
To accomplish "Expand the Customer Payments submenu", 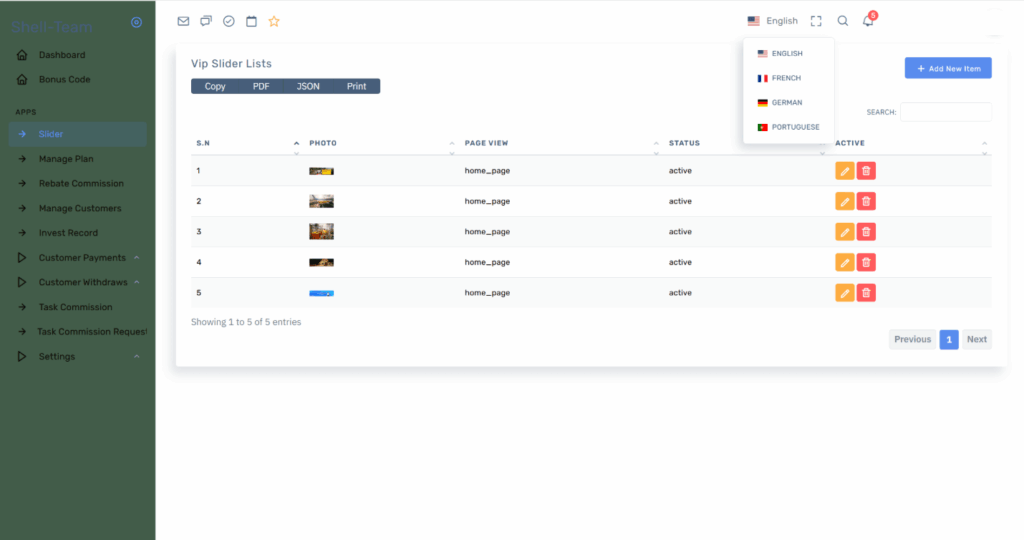I will 82,258.
